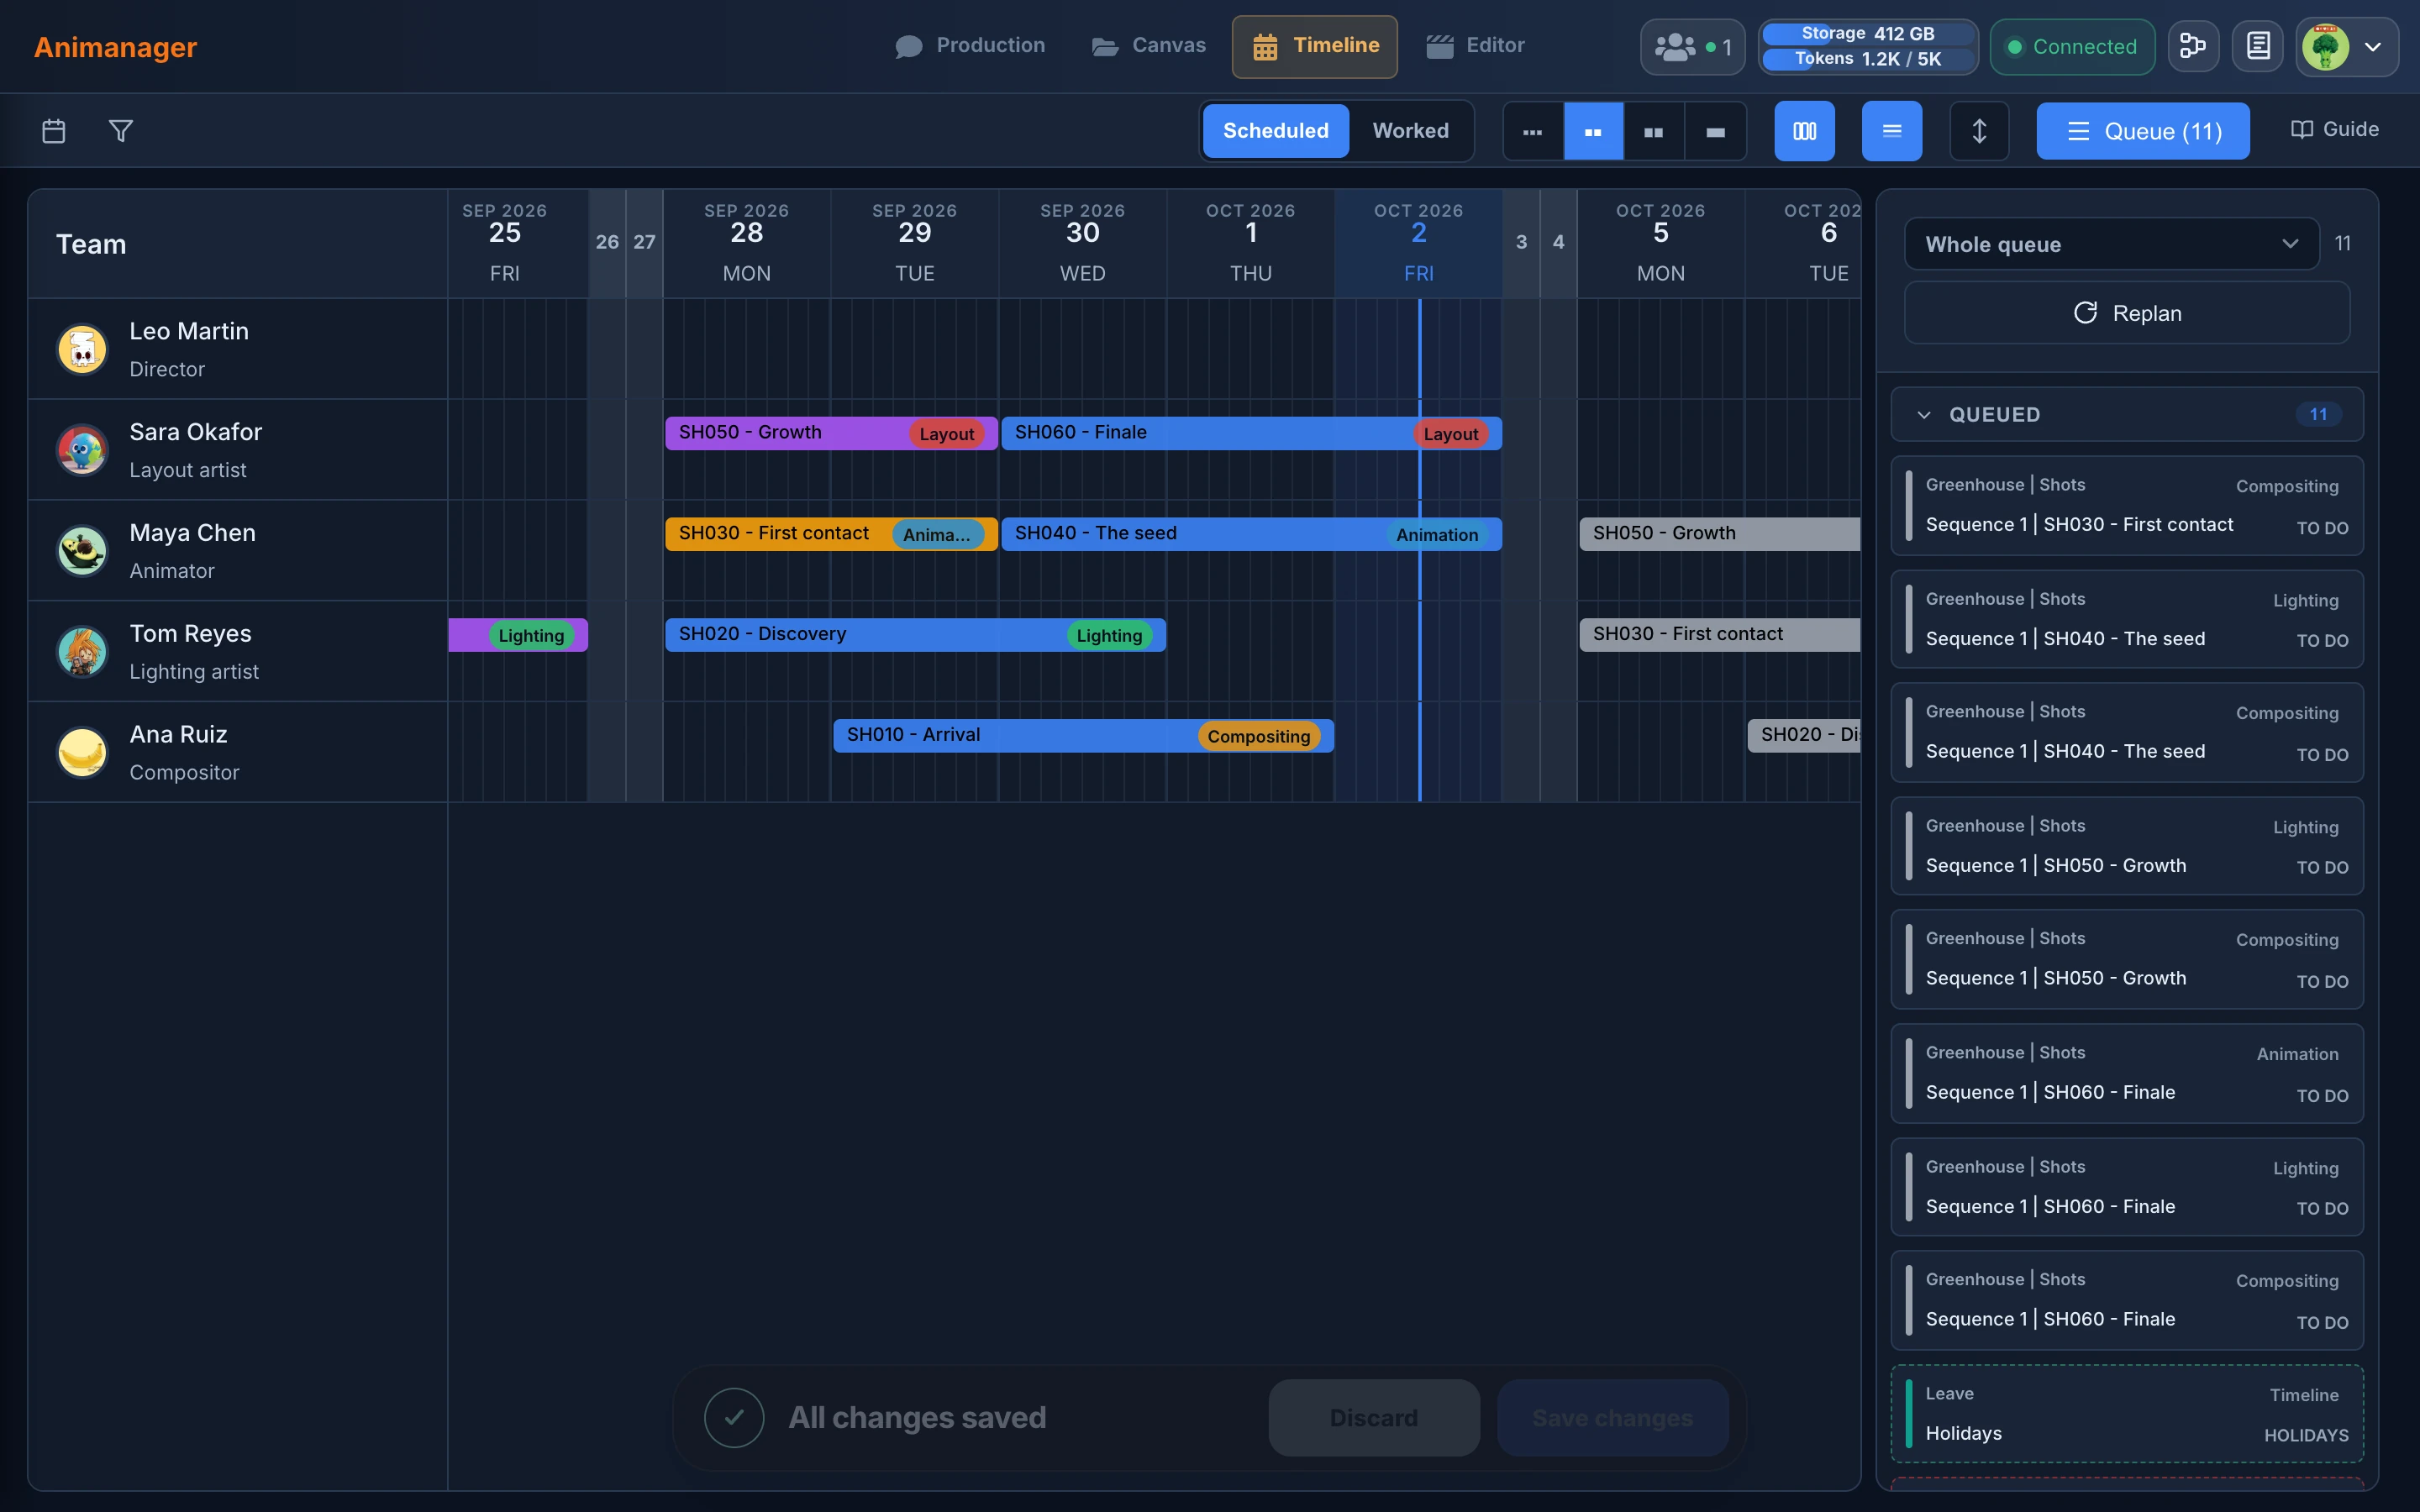Click the Anima... tag on SH030 bar
Viewport: 2420px width, 1512px height.
click(x=937, y=535)
